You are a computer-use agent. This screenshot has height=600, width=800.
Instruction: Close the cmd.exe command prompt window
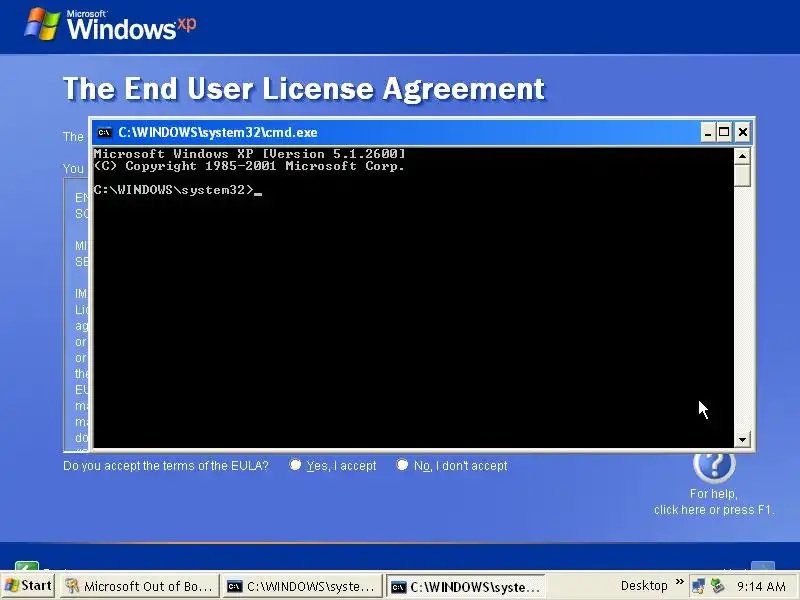743,133
